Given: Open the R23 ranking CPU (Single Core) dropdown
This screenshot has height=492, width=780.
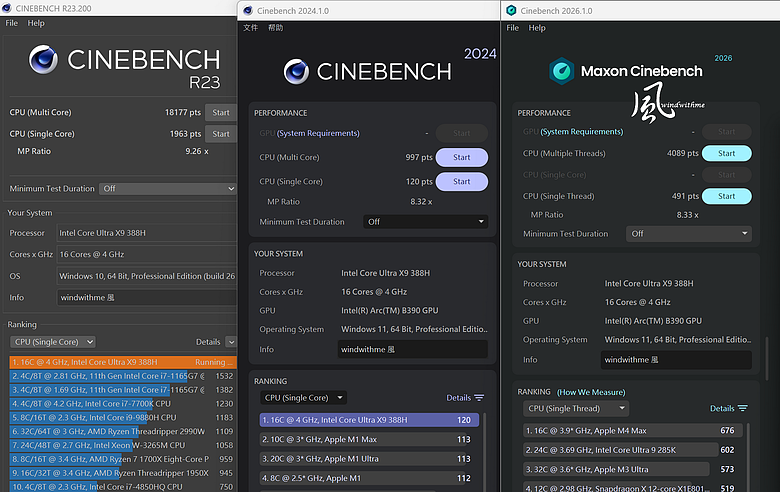Looking at the screenshot, I should click(53, 342).
